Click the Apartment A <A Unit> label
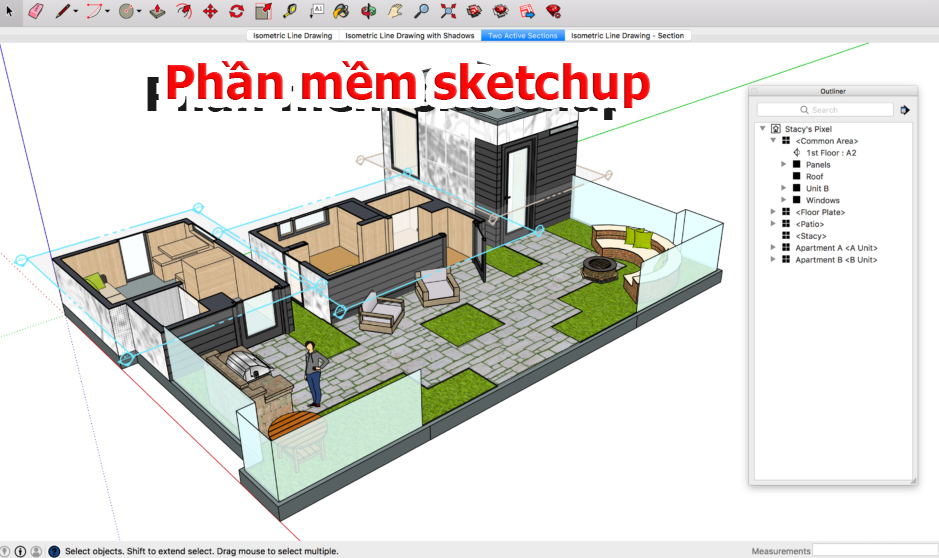This screenshot has height=558, width=939. [x=837, y=248]
